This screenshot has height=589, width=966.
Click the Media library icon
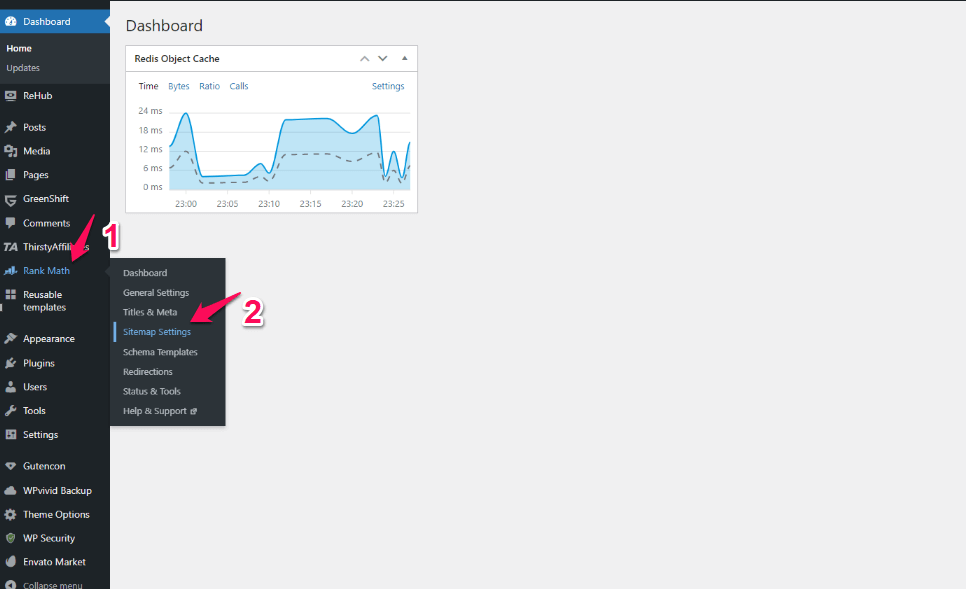10,151
